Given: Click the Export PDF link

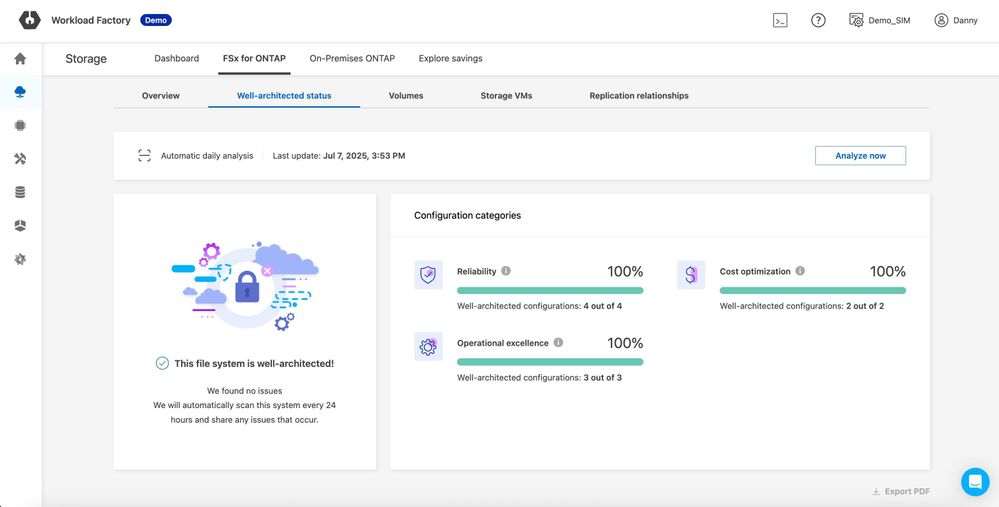Looking at the screenshot, I should tap(900, 492).
